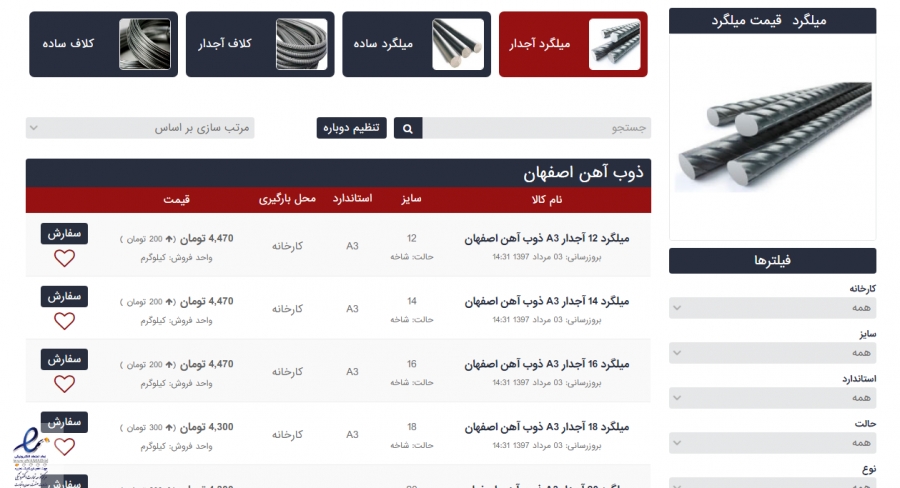Order میلگرد 12 آجدار with سفارش button
This screenshot has width=900, height=488.
64,234
